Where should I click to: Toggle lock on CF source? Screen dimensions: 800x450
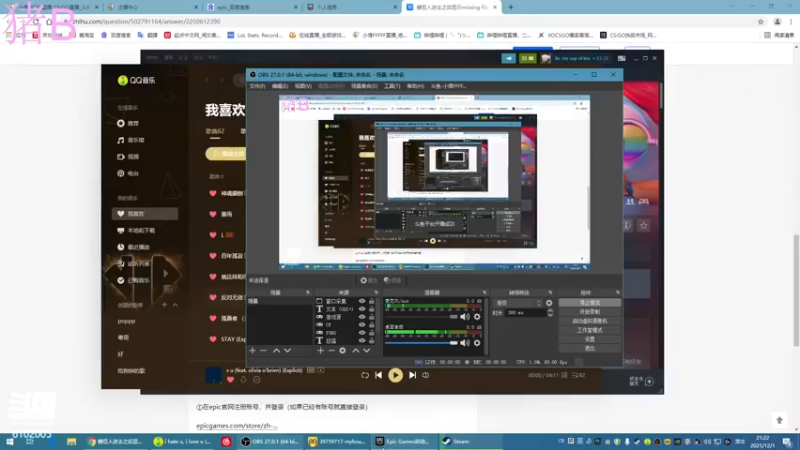click(x=371, y=324)
